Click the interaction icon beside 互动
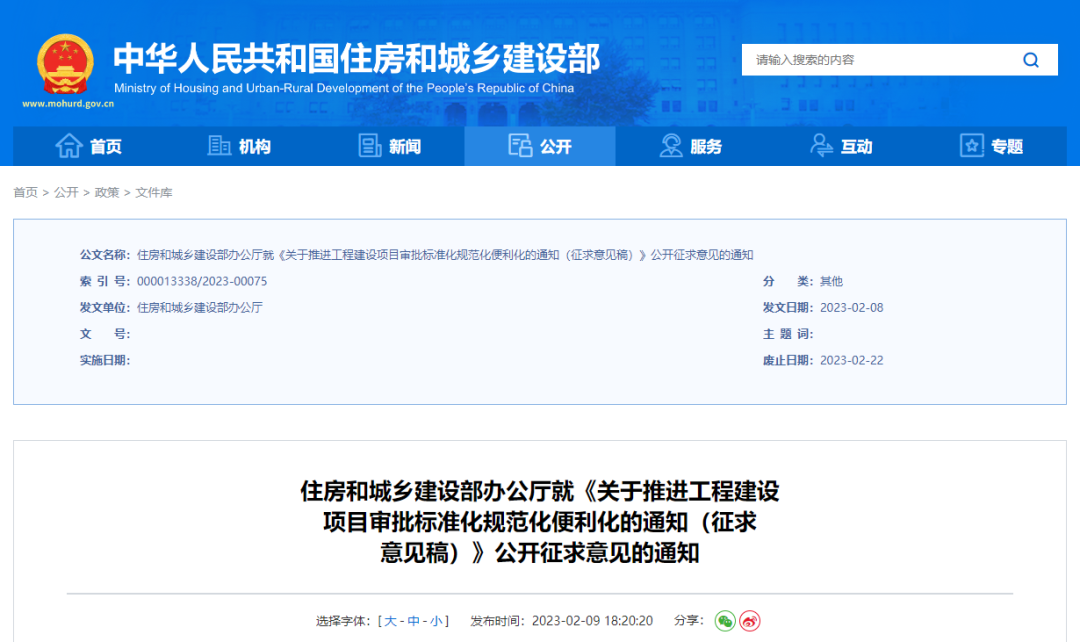 (821, 146)
